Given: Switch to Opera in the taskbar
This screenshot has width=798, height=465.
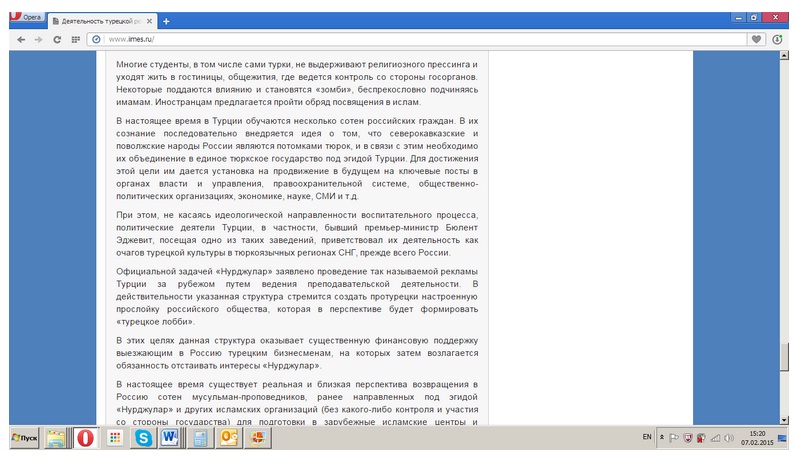Looking at the screenshot, I should (x=86, y=438).
